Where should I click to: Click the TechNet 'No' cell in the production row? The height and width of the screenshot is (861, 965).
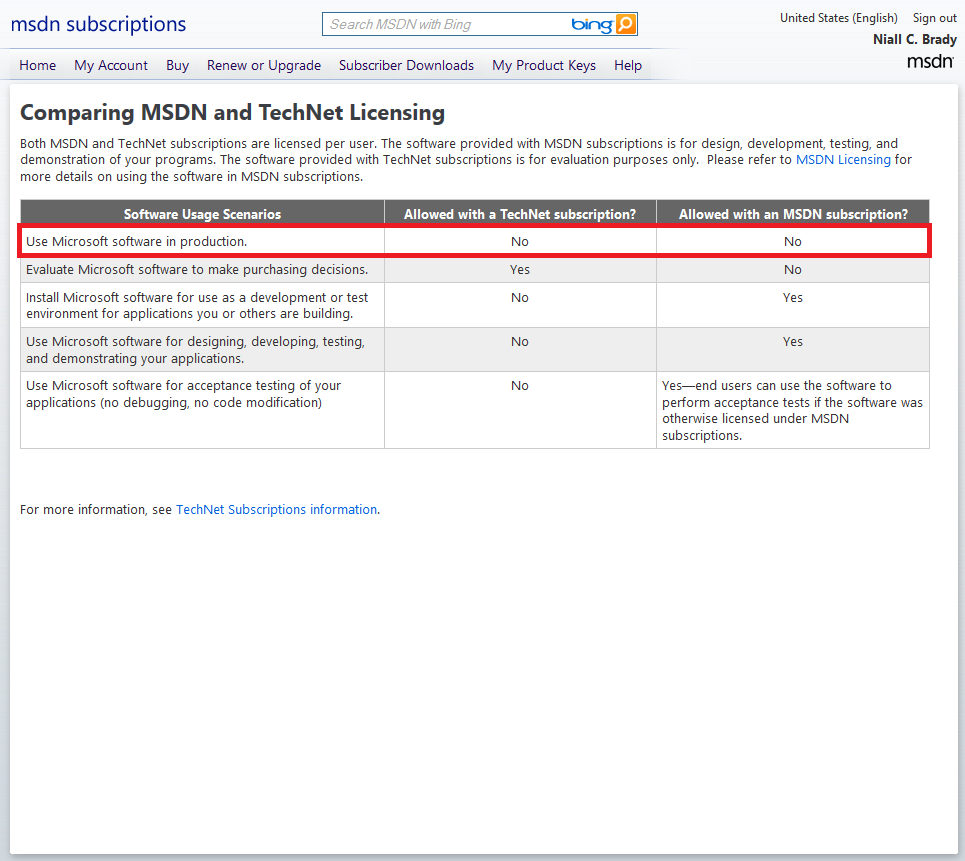click(520, 241)
